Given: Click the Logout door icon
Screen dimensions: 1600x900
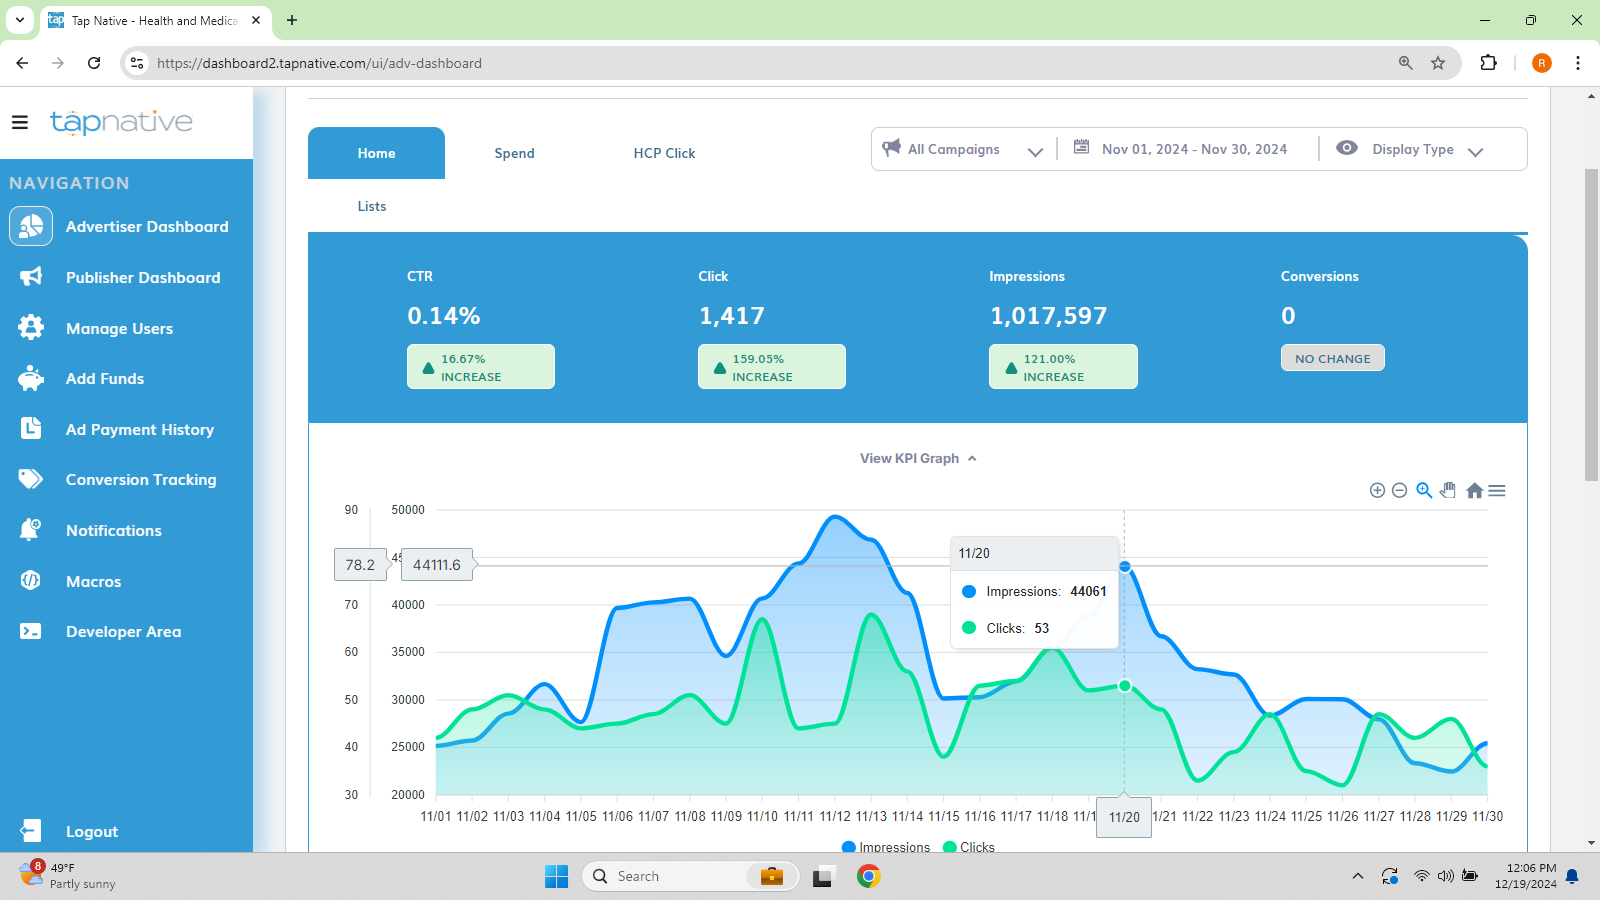Looking at the screenshot, I should 31,831.
